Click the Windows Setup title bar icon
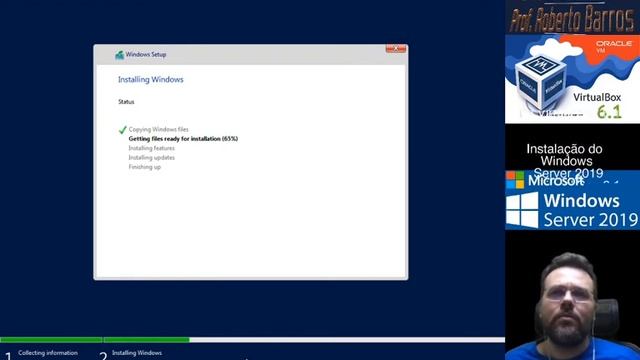Viewport: 640px width, 360px height. click(120, 55)
